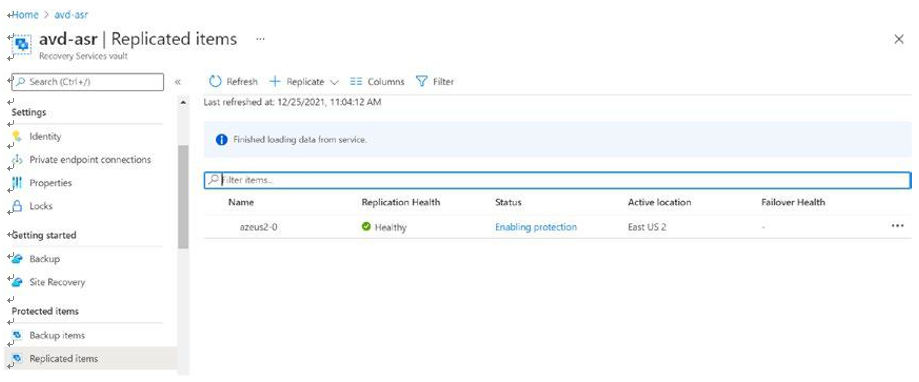The height and width of the screenshot is (382, 919).
Task: Click the plus icon for Replicate
Action: pos(275,81)
